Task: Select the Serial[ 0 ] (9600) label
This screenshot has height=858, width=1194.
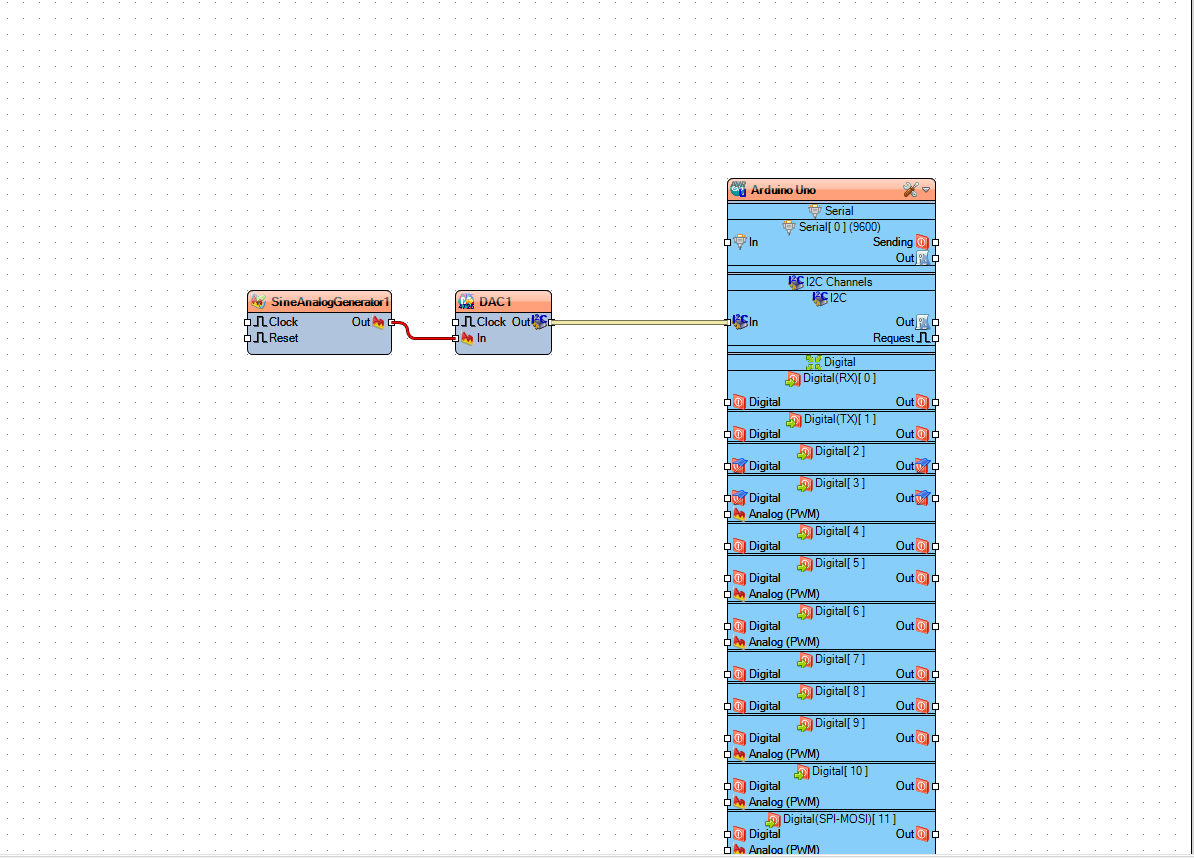Action: click(839, 227)
